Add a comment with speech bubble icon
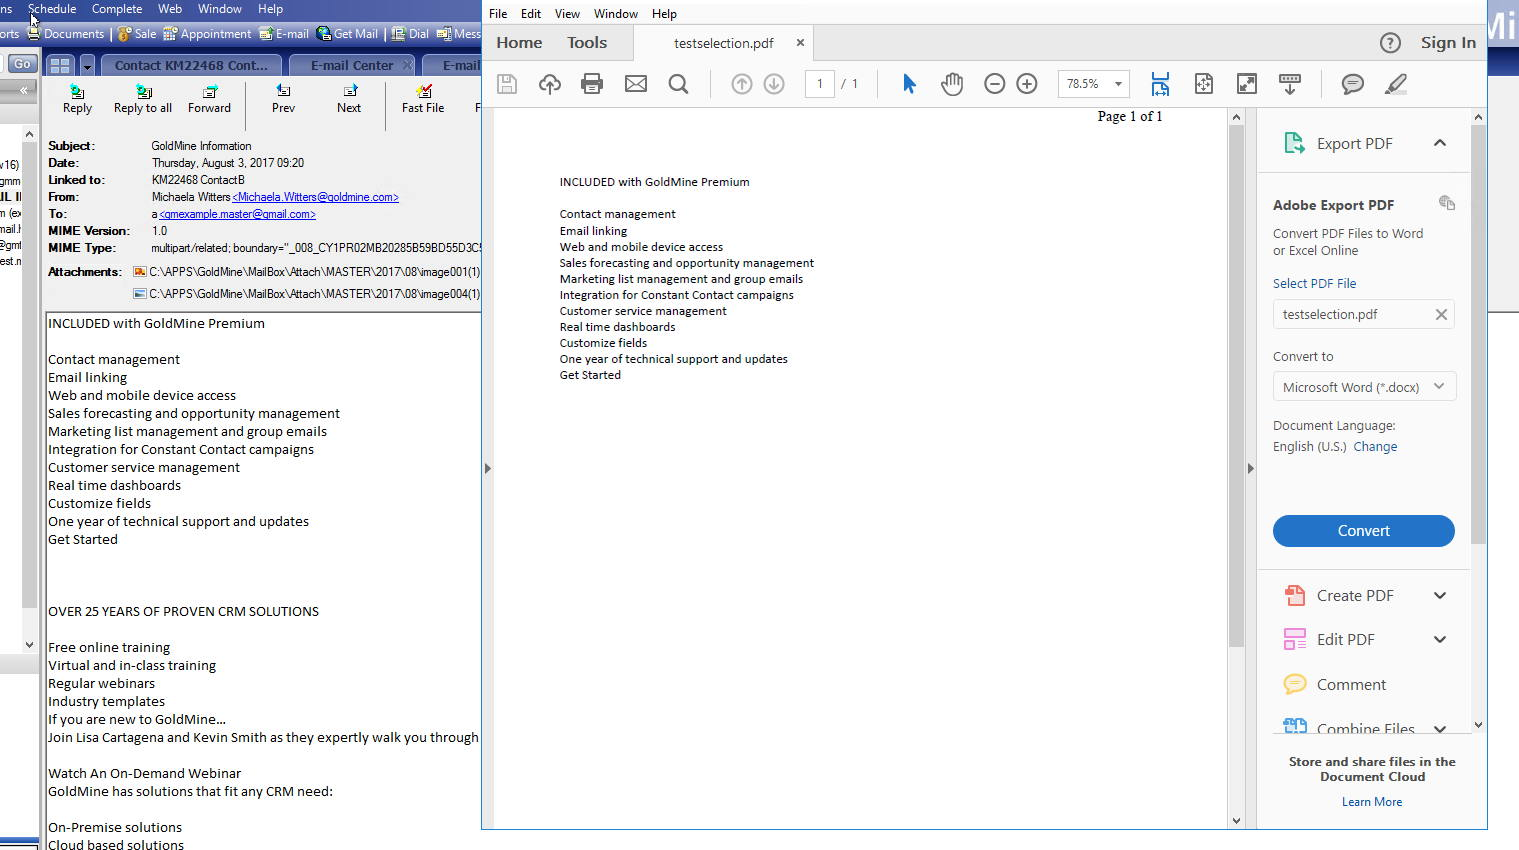Image resolution: width=1519 pixels, height=850 pixels. coord(1352,84)
